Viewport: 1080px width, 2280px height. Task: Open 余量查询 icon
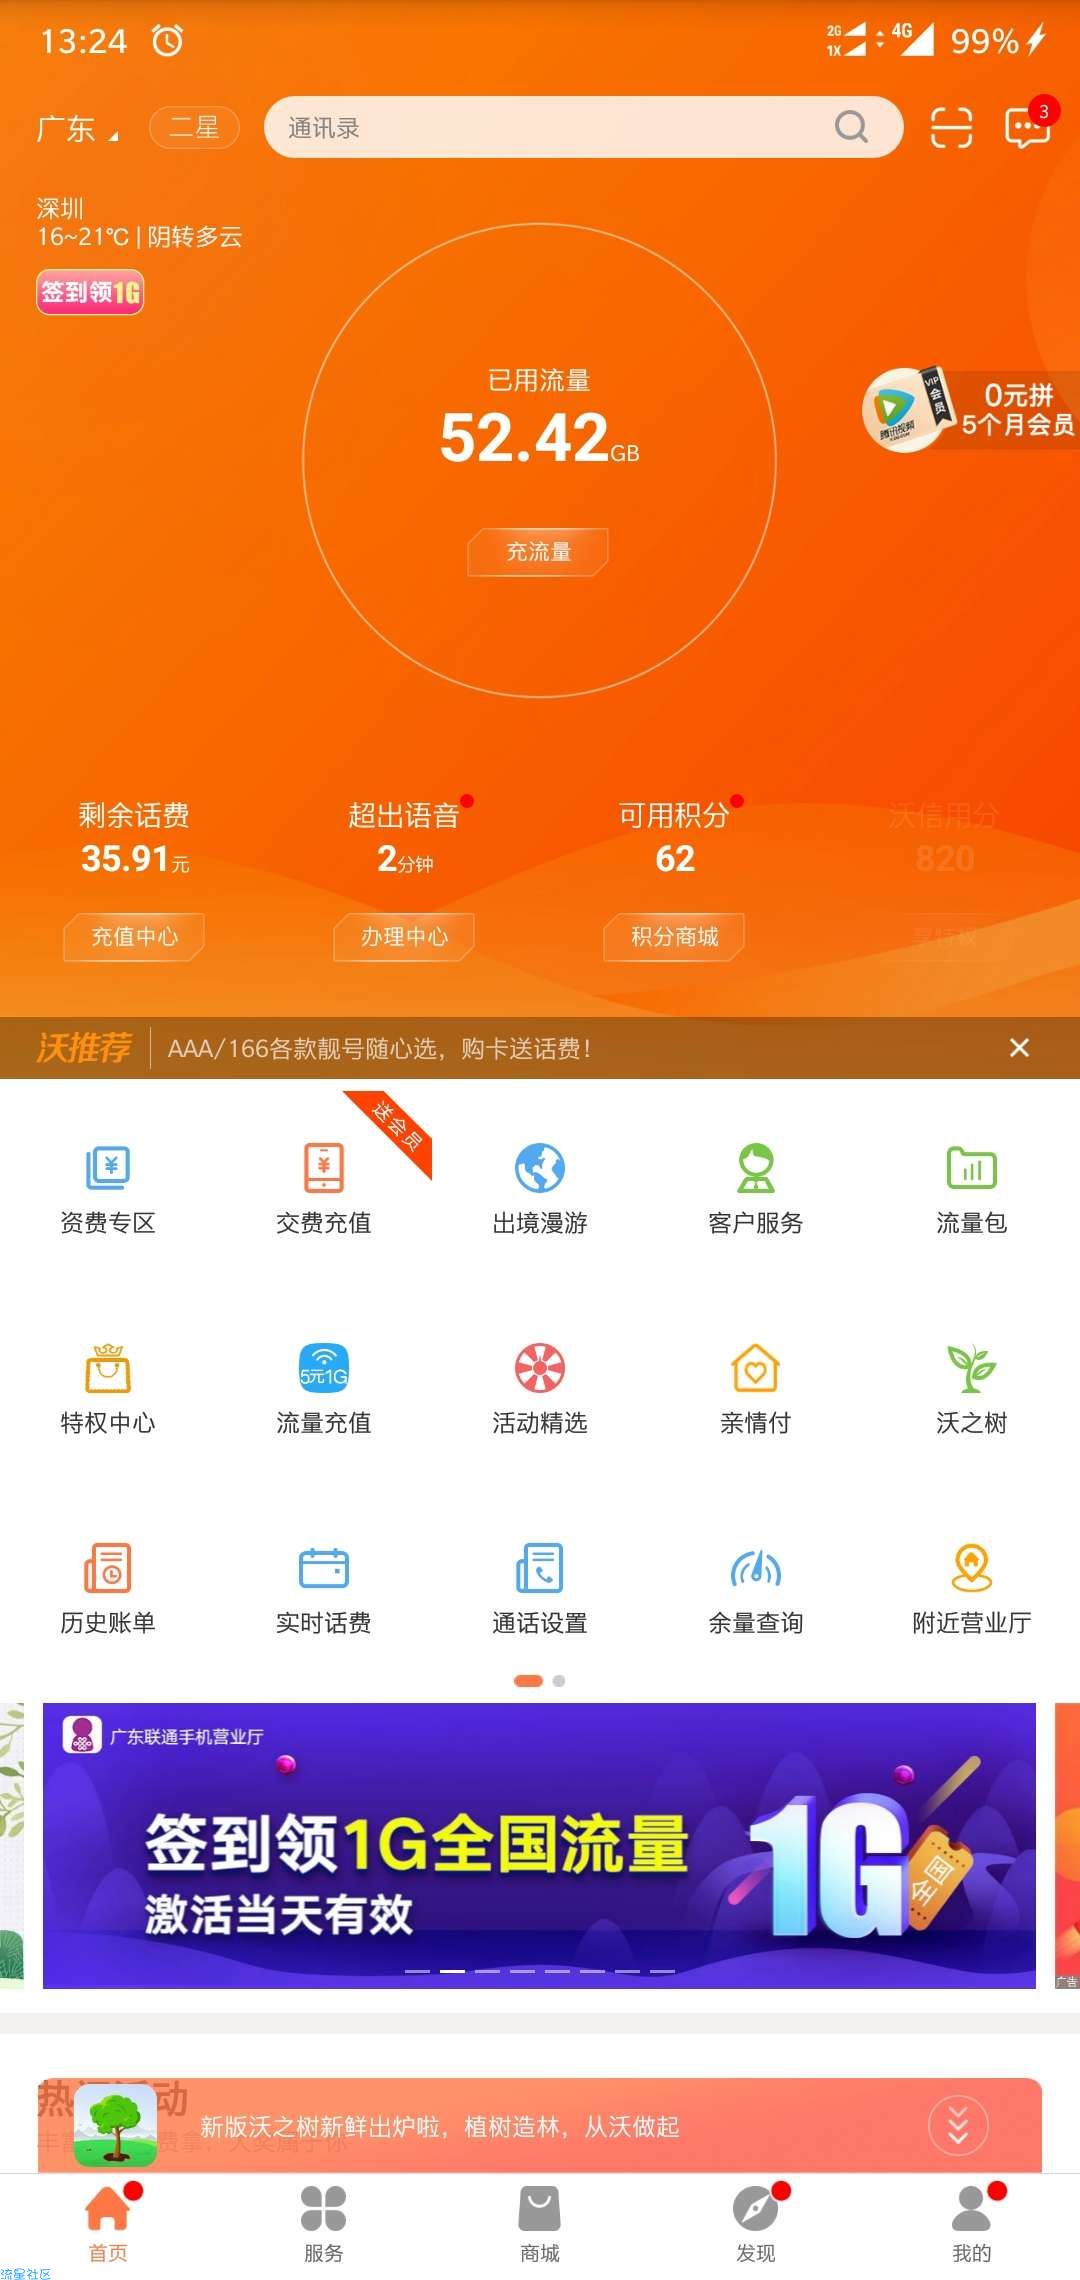(756, 1568)
